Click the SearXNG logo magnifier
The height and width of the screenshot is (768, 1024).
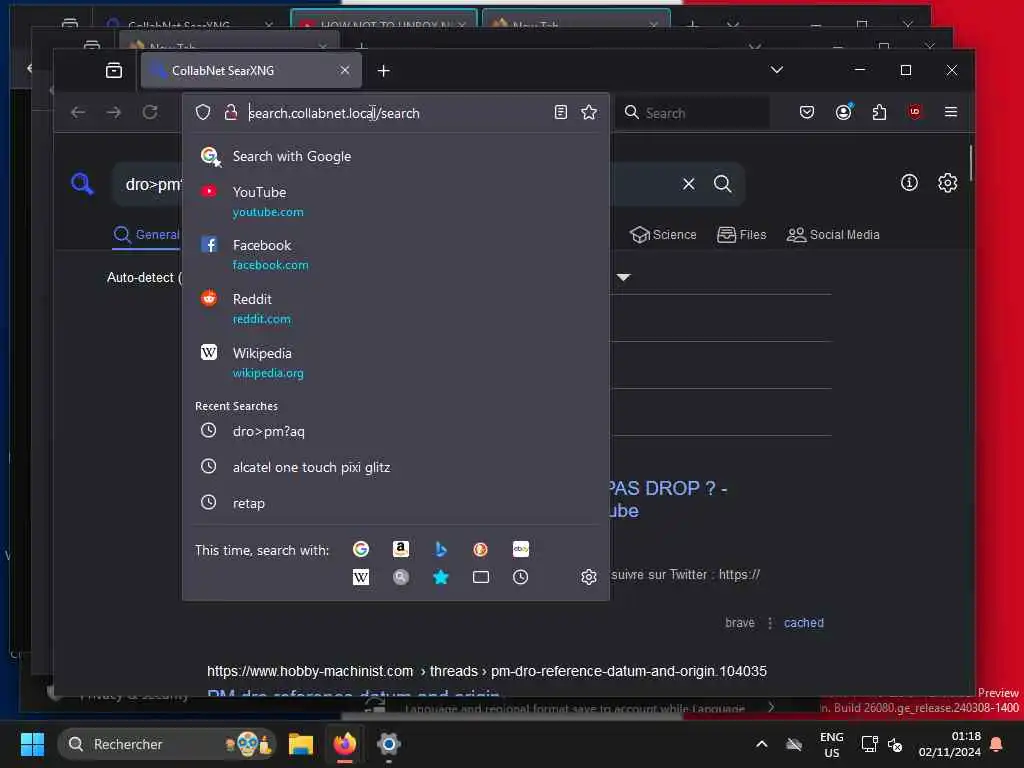[82, 184]
